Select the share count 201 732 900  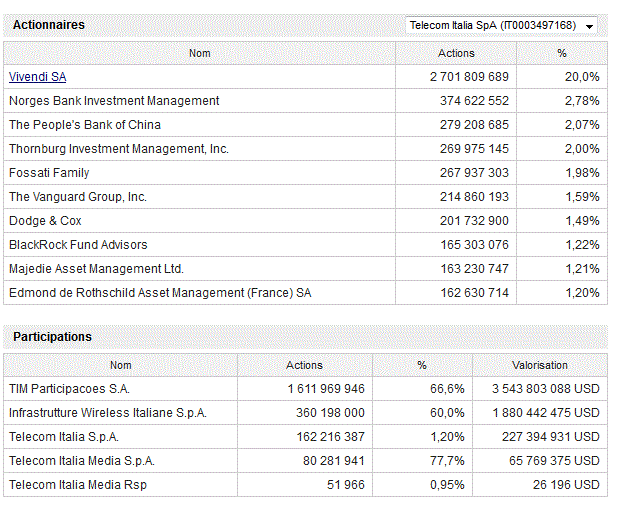(475, 221)
